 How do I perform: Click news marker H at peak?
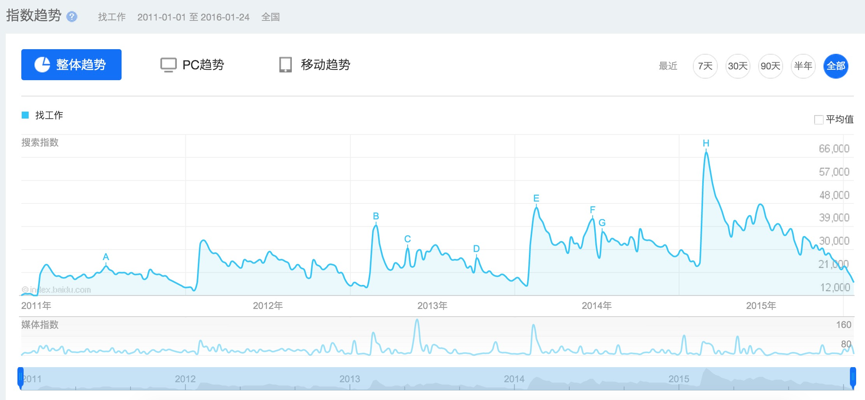coord(706,144)
